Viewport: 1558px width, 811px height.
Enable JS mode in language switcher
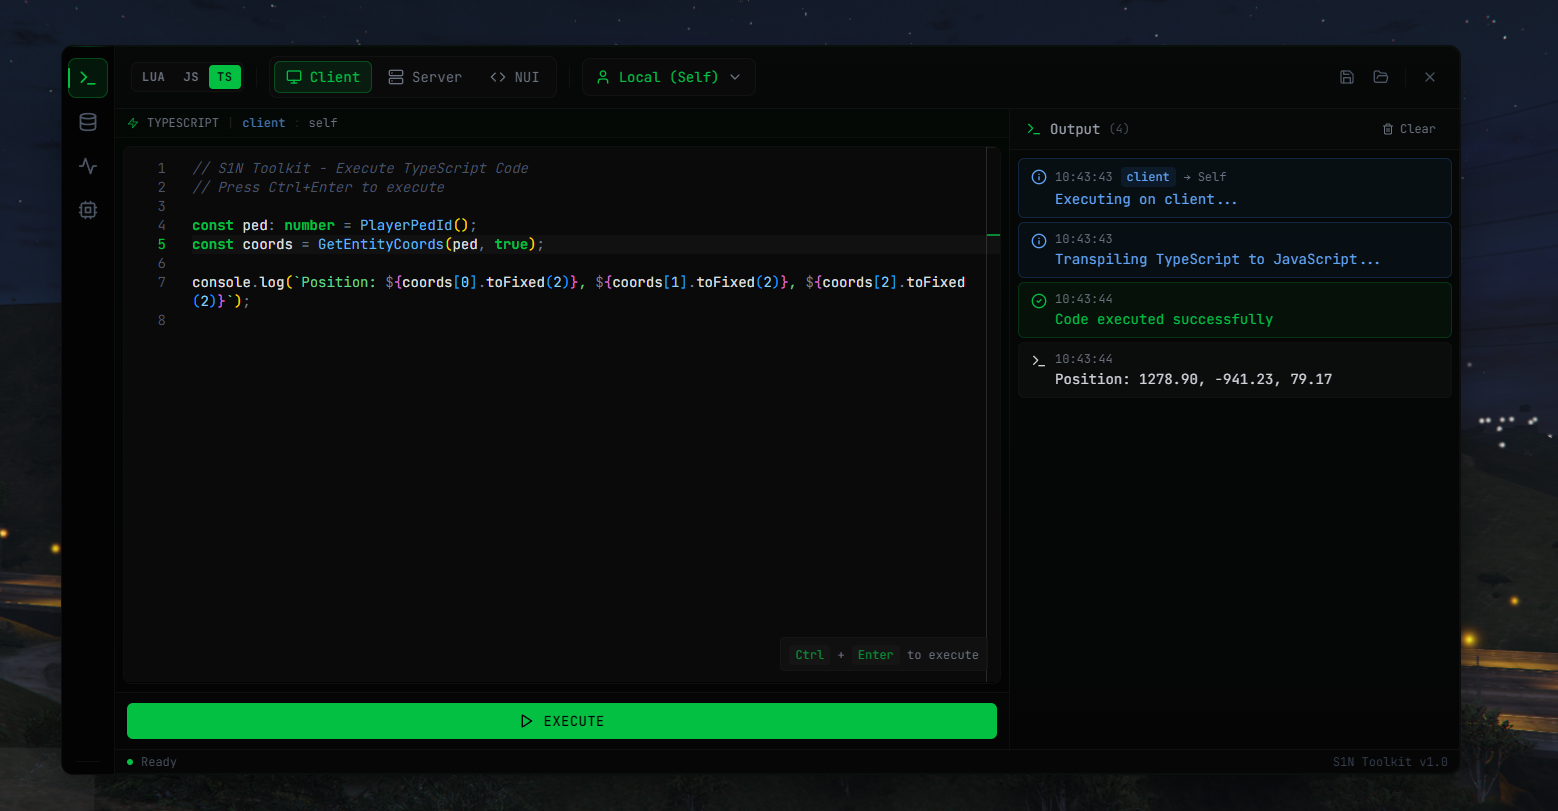[191, 76]
